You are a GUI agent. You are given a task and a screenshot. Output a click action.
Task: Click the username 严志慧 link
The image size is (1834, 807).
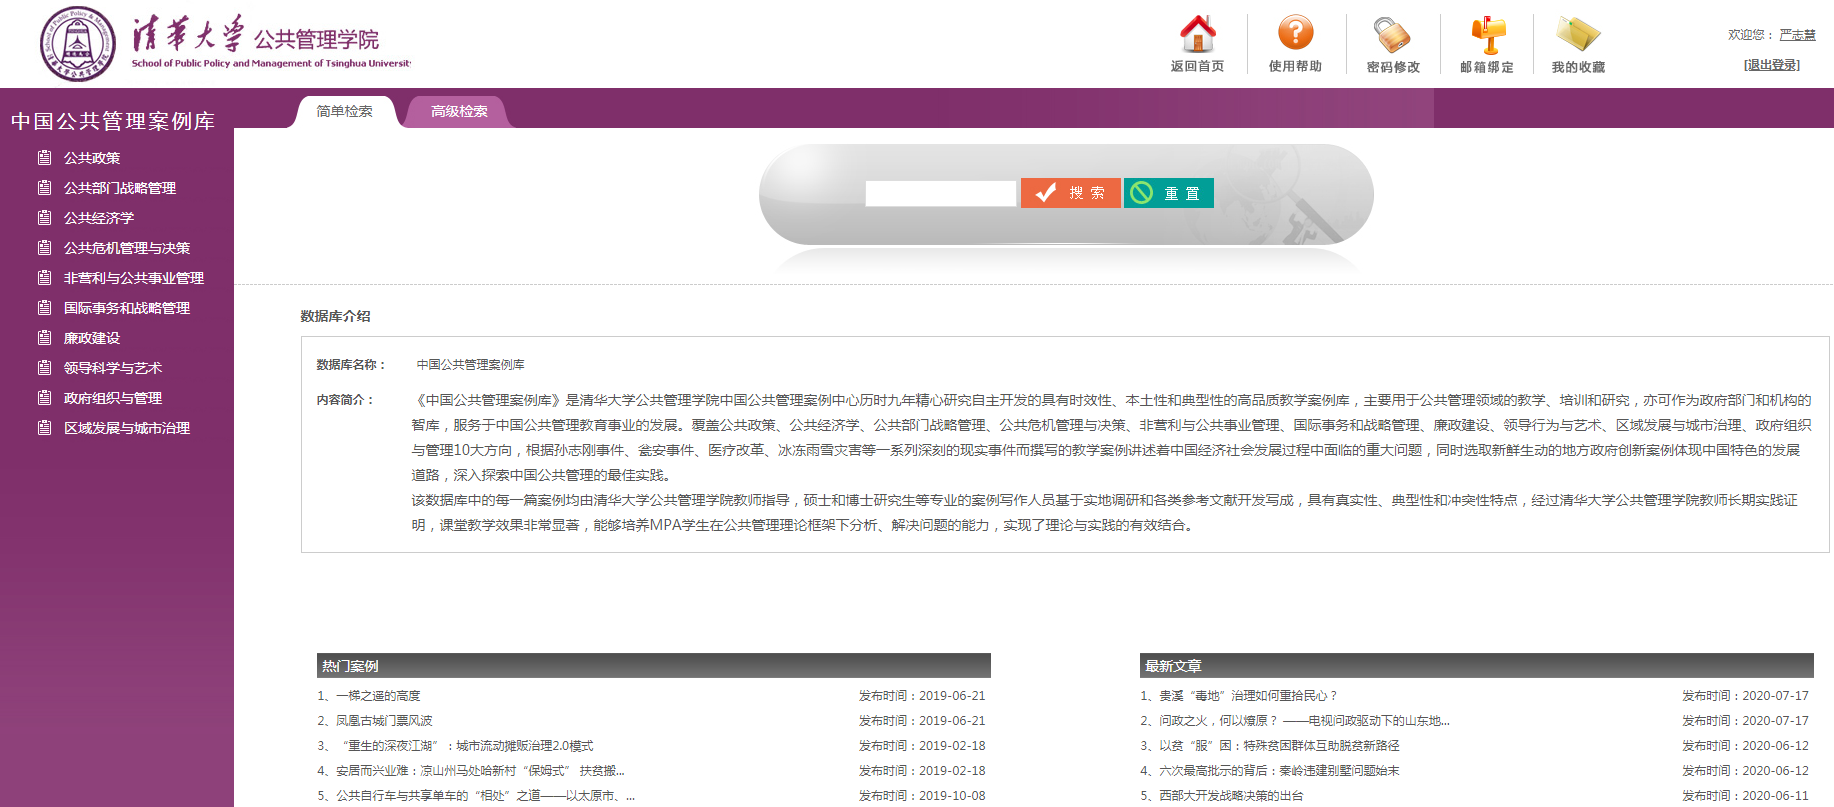click(x=1797, y=35)
